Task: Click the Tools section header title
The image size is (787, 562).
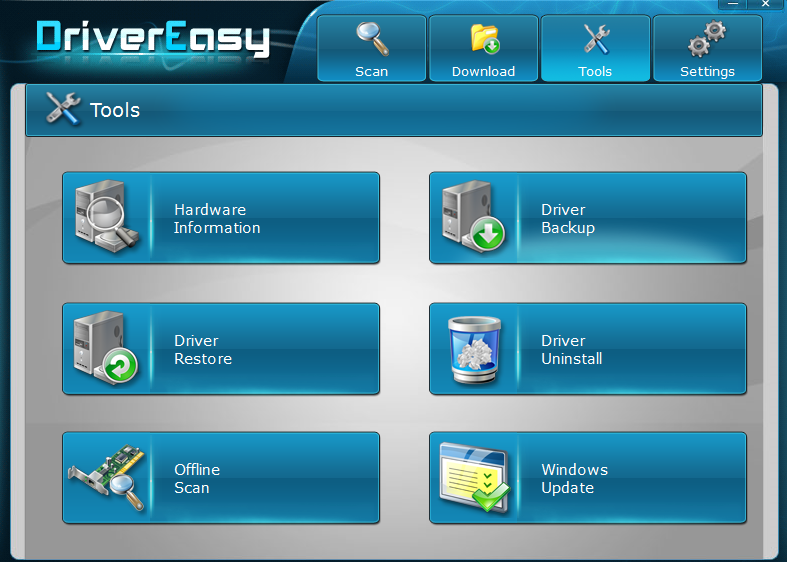Action: pyautogui.click(x=115, y=110)
